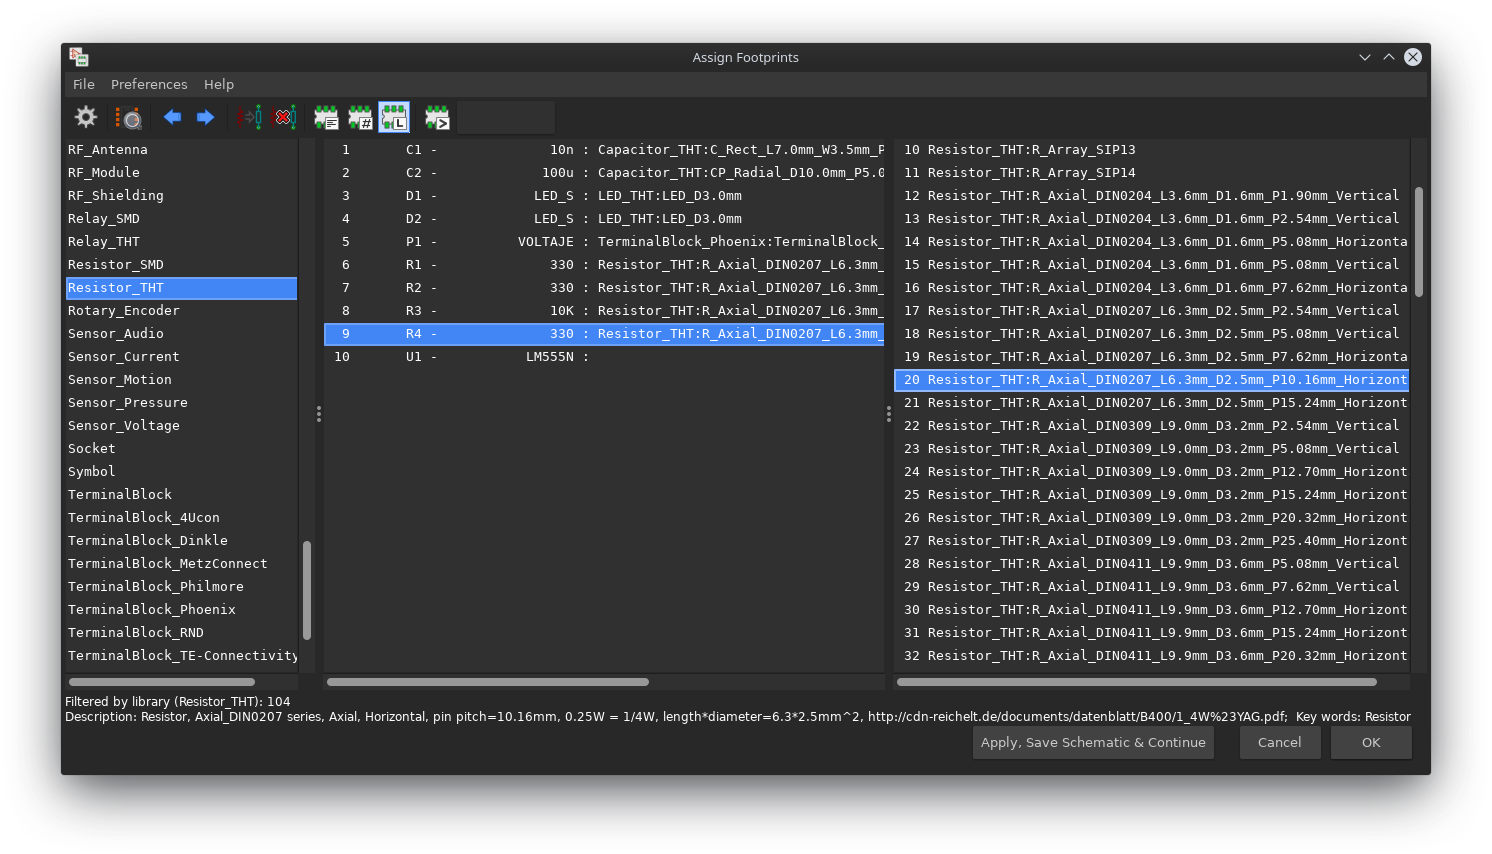This screenshot has width=1492, height=854.
Task: Choose footprint 11 R_Array_SIP14
Action: tap(1151, 172)
